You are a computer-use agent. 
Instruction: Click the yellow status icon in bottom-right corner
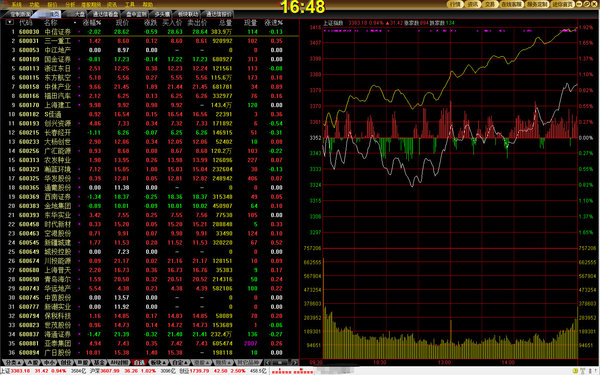[x=576, y=371]
